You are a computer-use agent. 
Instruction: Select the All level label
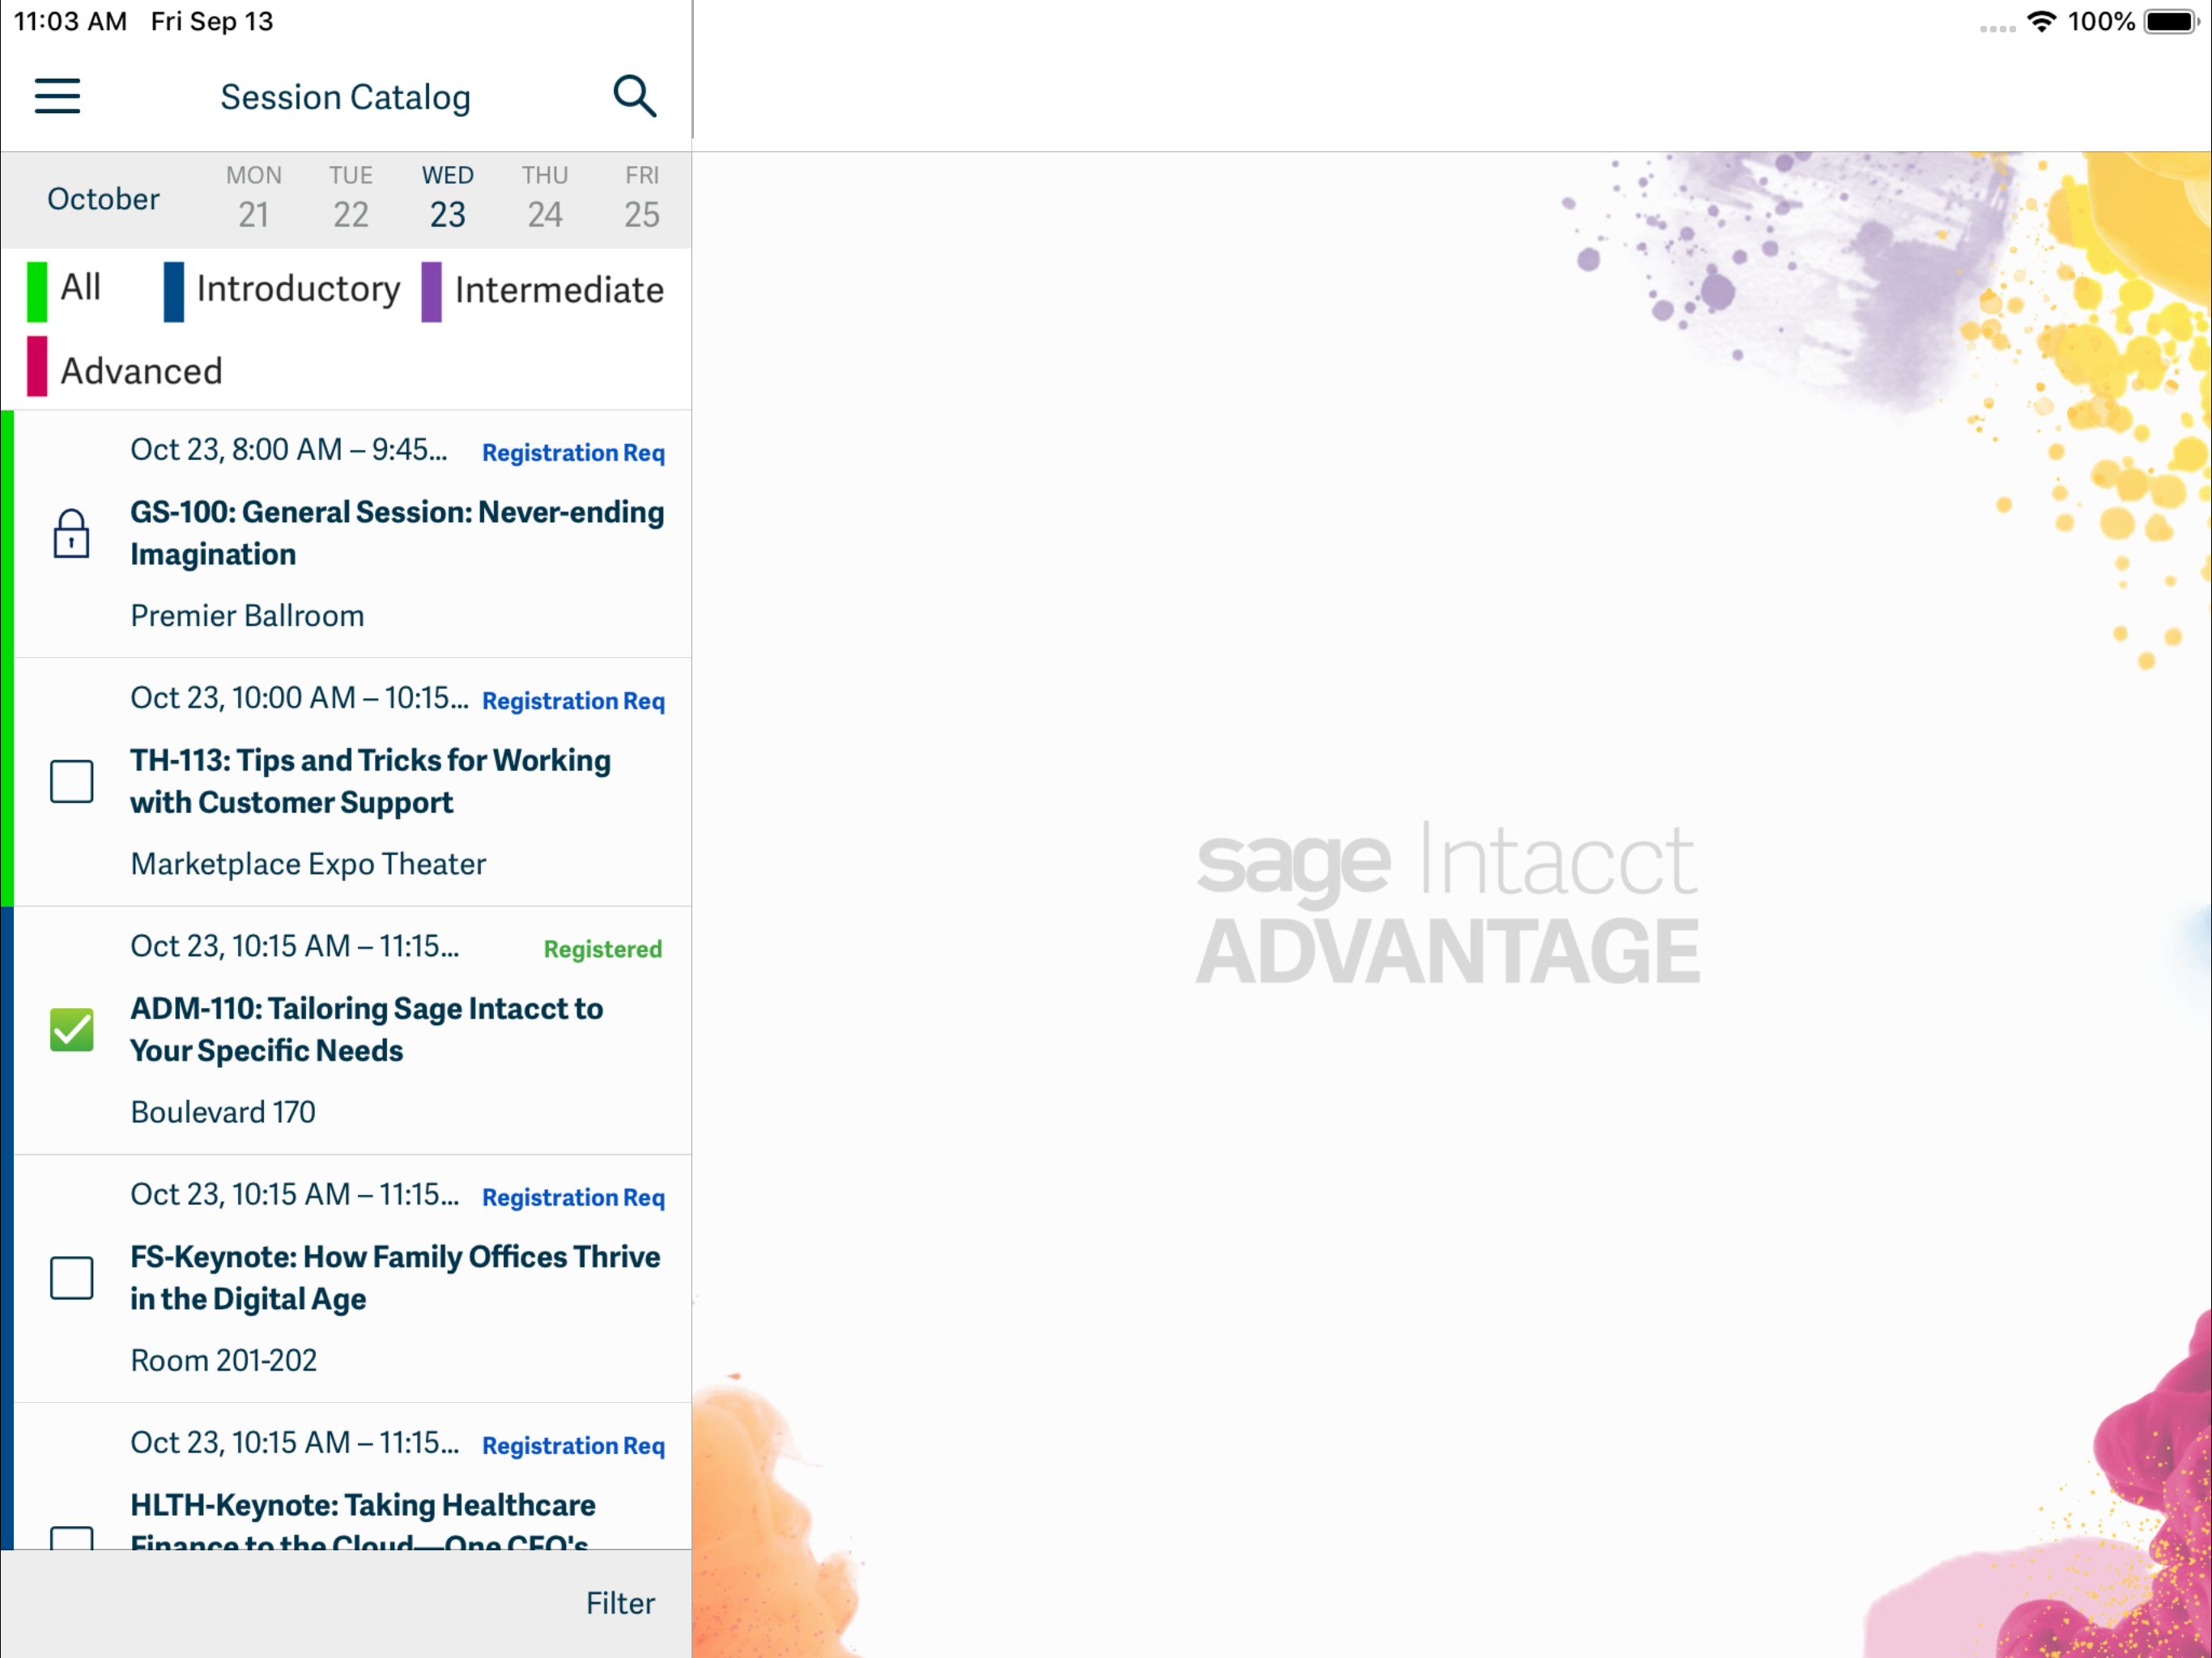tap(80, 287)
